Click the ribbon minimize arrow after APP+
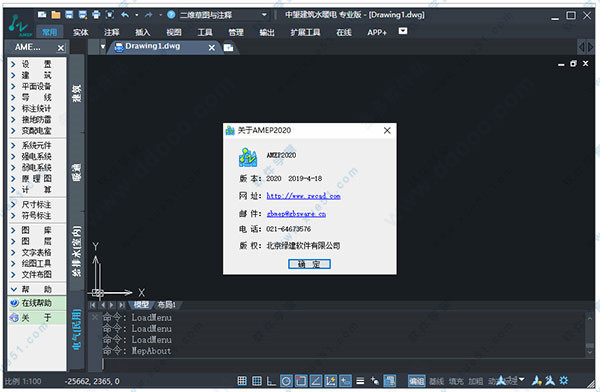This screenshot has height=392, width=600. [x=403, y=31]
